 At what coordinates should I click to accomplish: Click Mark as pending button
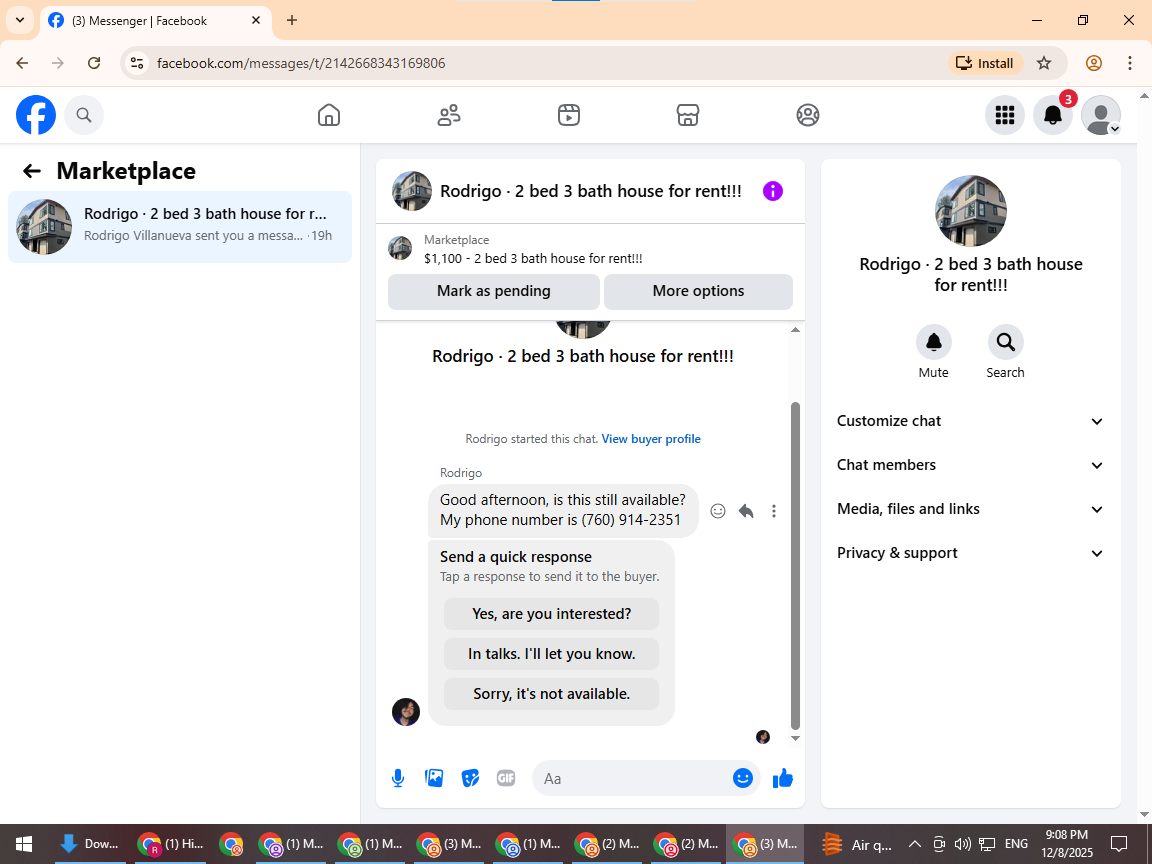(x=494, y=291)
